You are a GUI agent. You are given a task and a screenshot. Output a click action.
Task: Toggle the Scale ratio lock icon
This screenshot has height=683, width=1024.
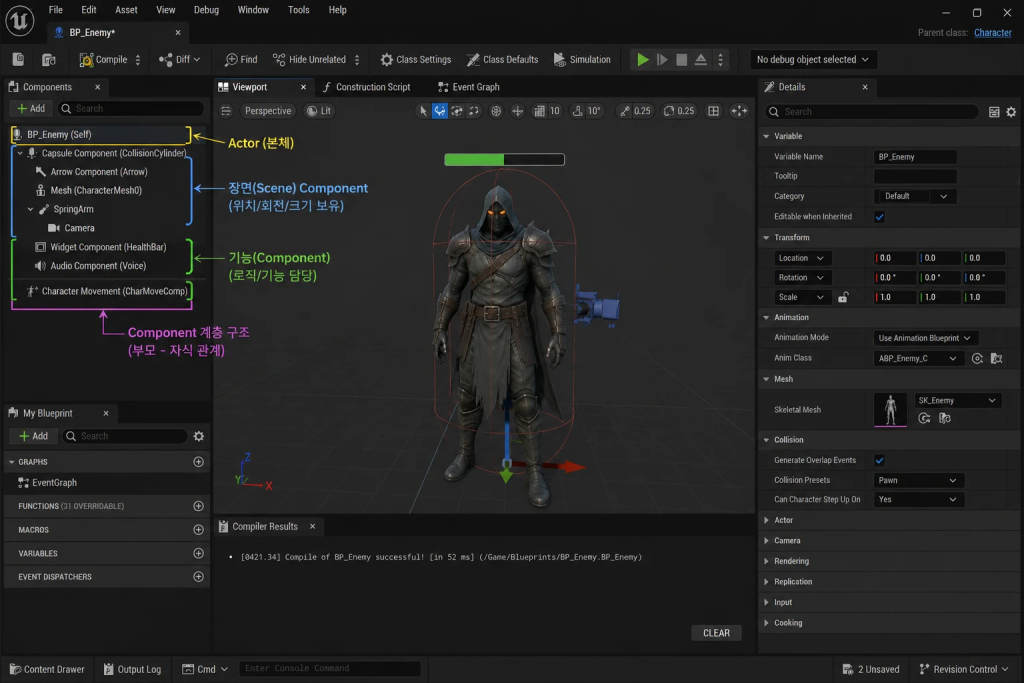[842, 297]
